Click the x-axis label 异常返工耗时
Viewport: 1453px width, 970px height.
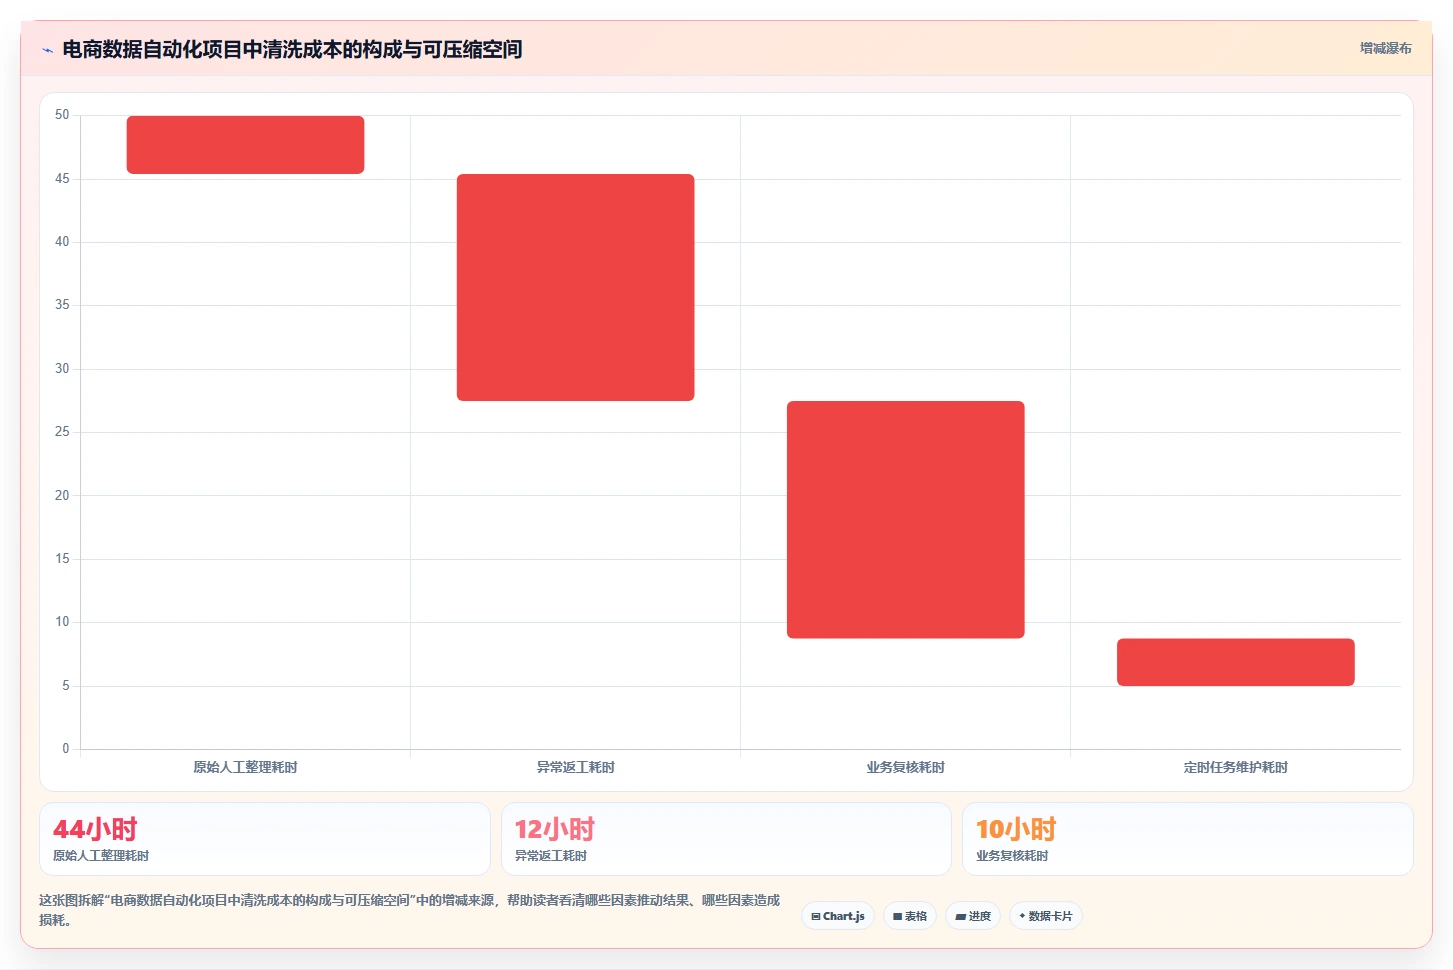click(x=575, y=767)
